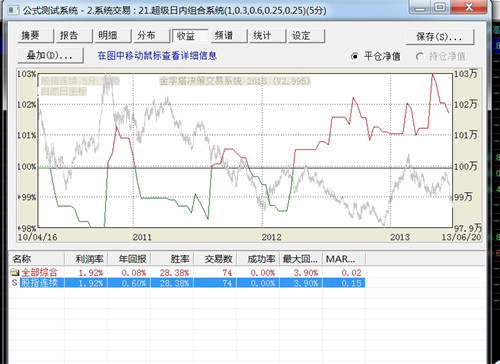Click the 1.92% value in 全部综合 row

coord(91,273)
